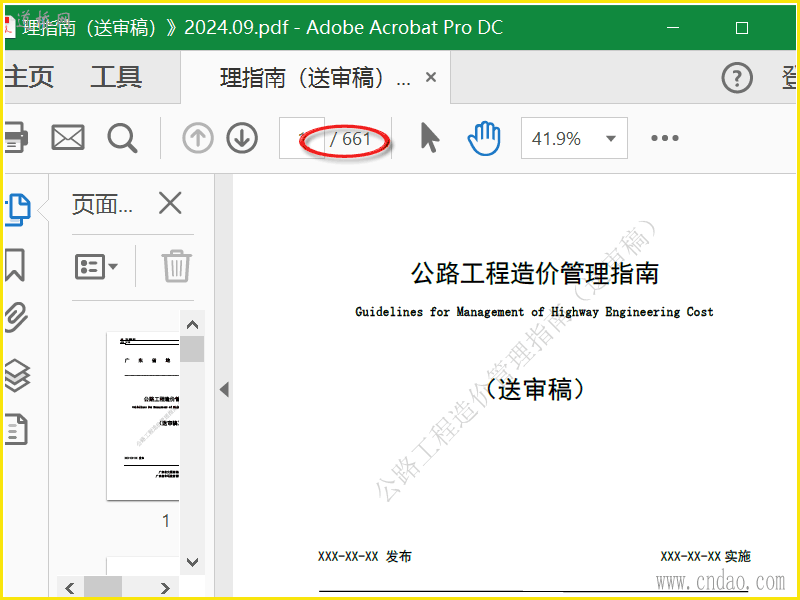Screen dimensions: 800x600
Task: Click the 'XXX-XX-XX 实施' text
Action: (706, 556)
